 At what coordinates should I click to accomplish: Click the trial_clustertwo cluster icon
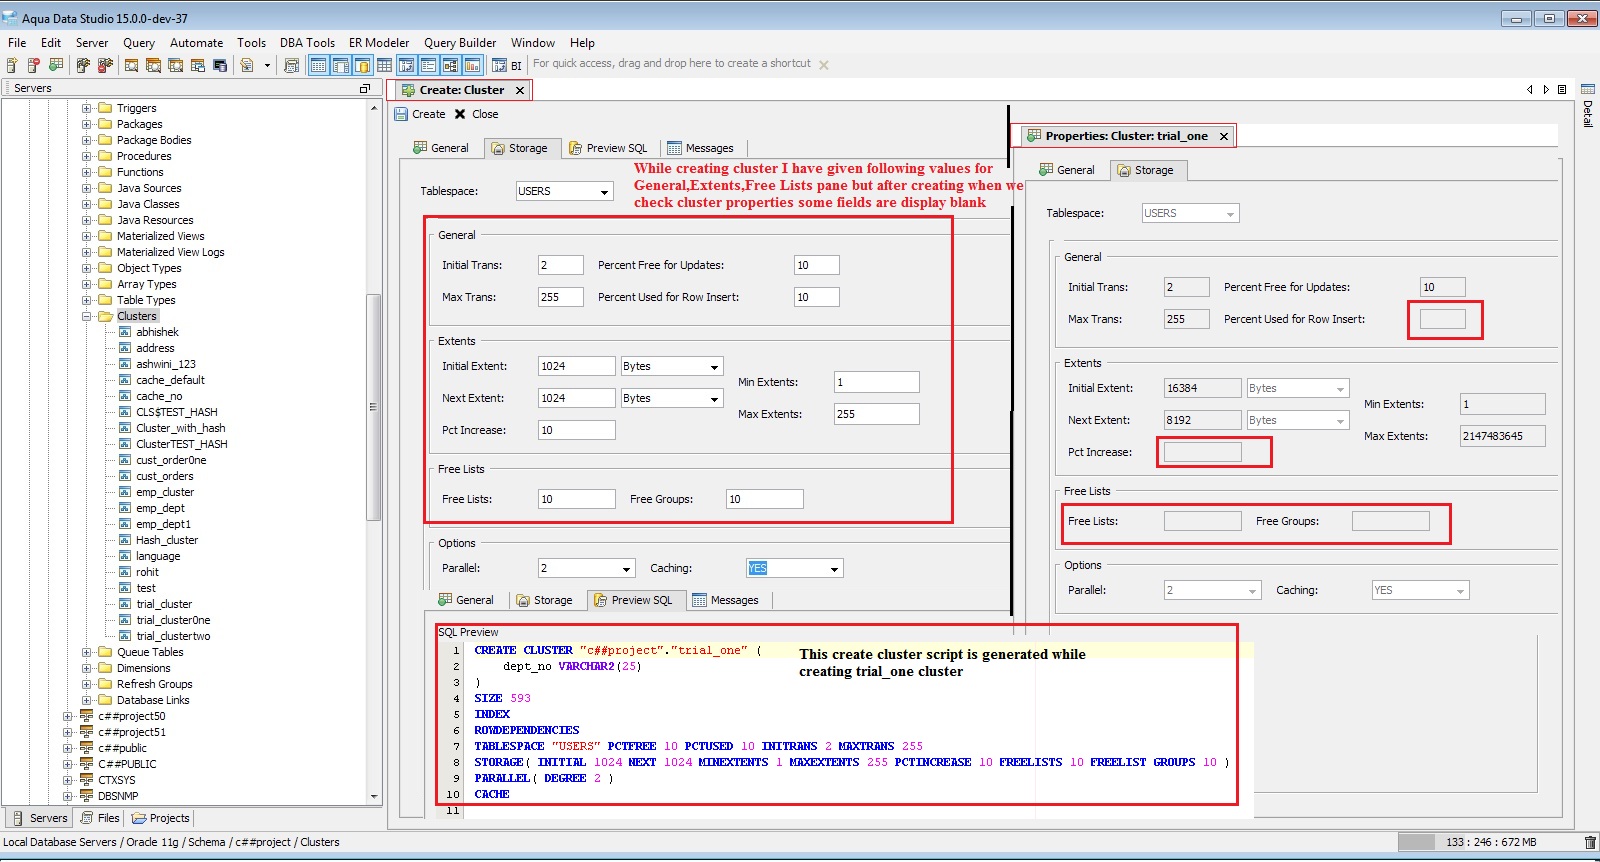[x=125, y=636]
